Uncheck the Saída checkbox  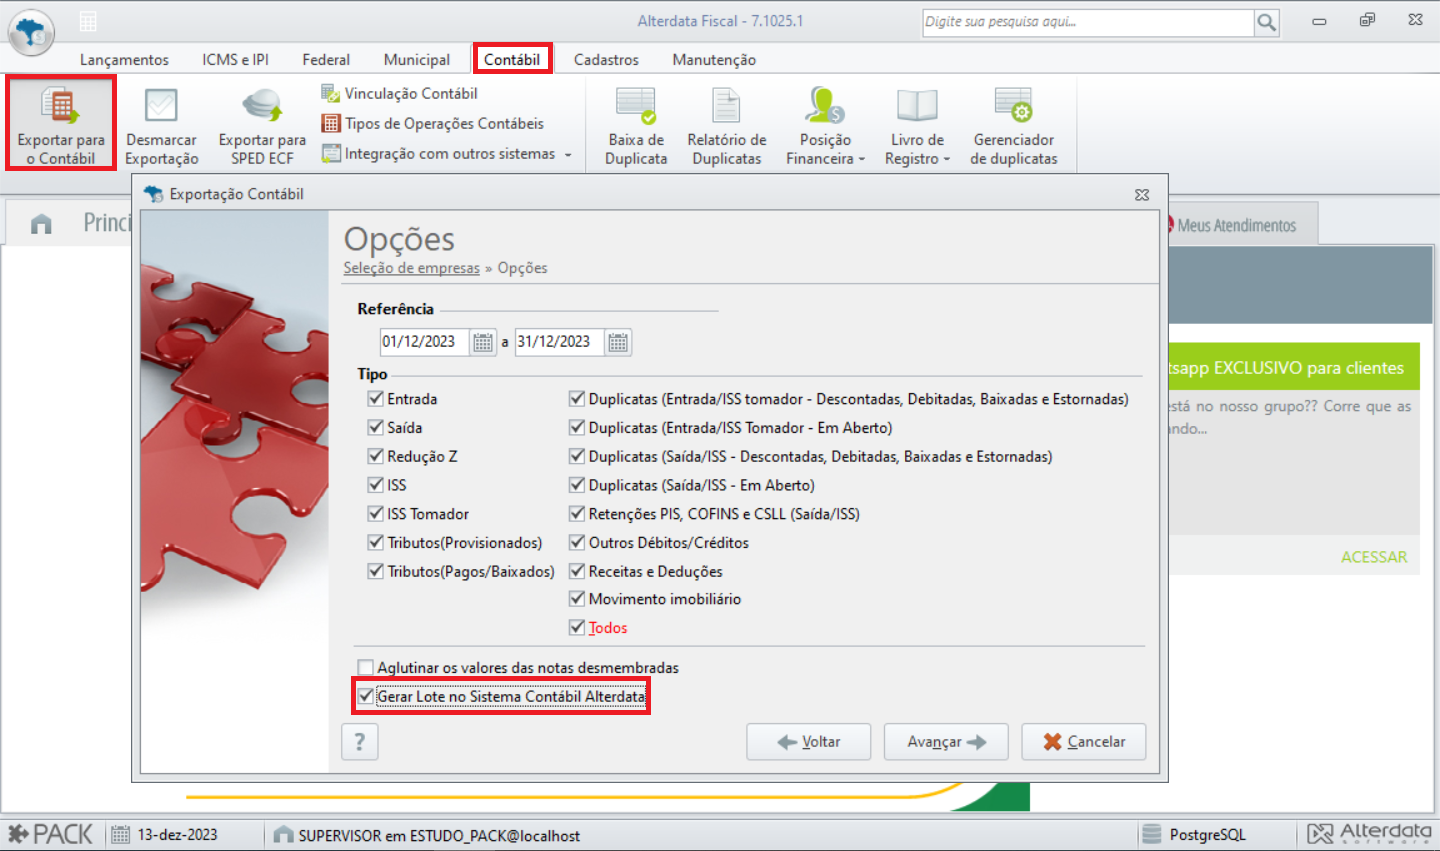pos(376,427)
